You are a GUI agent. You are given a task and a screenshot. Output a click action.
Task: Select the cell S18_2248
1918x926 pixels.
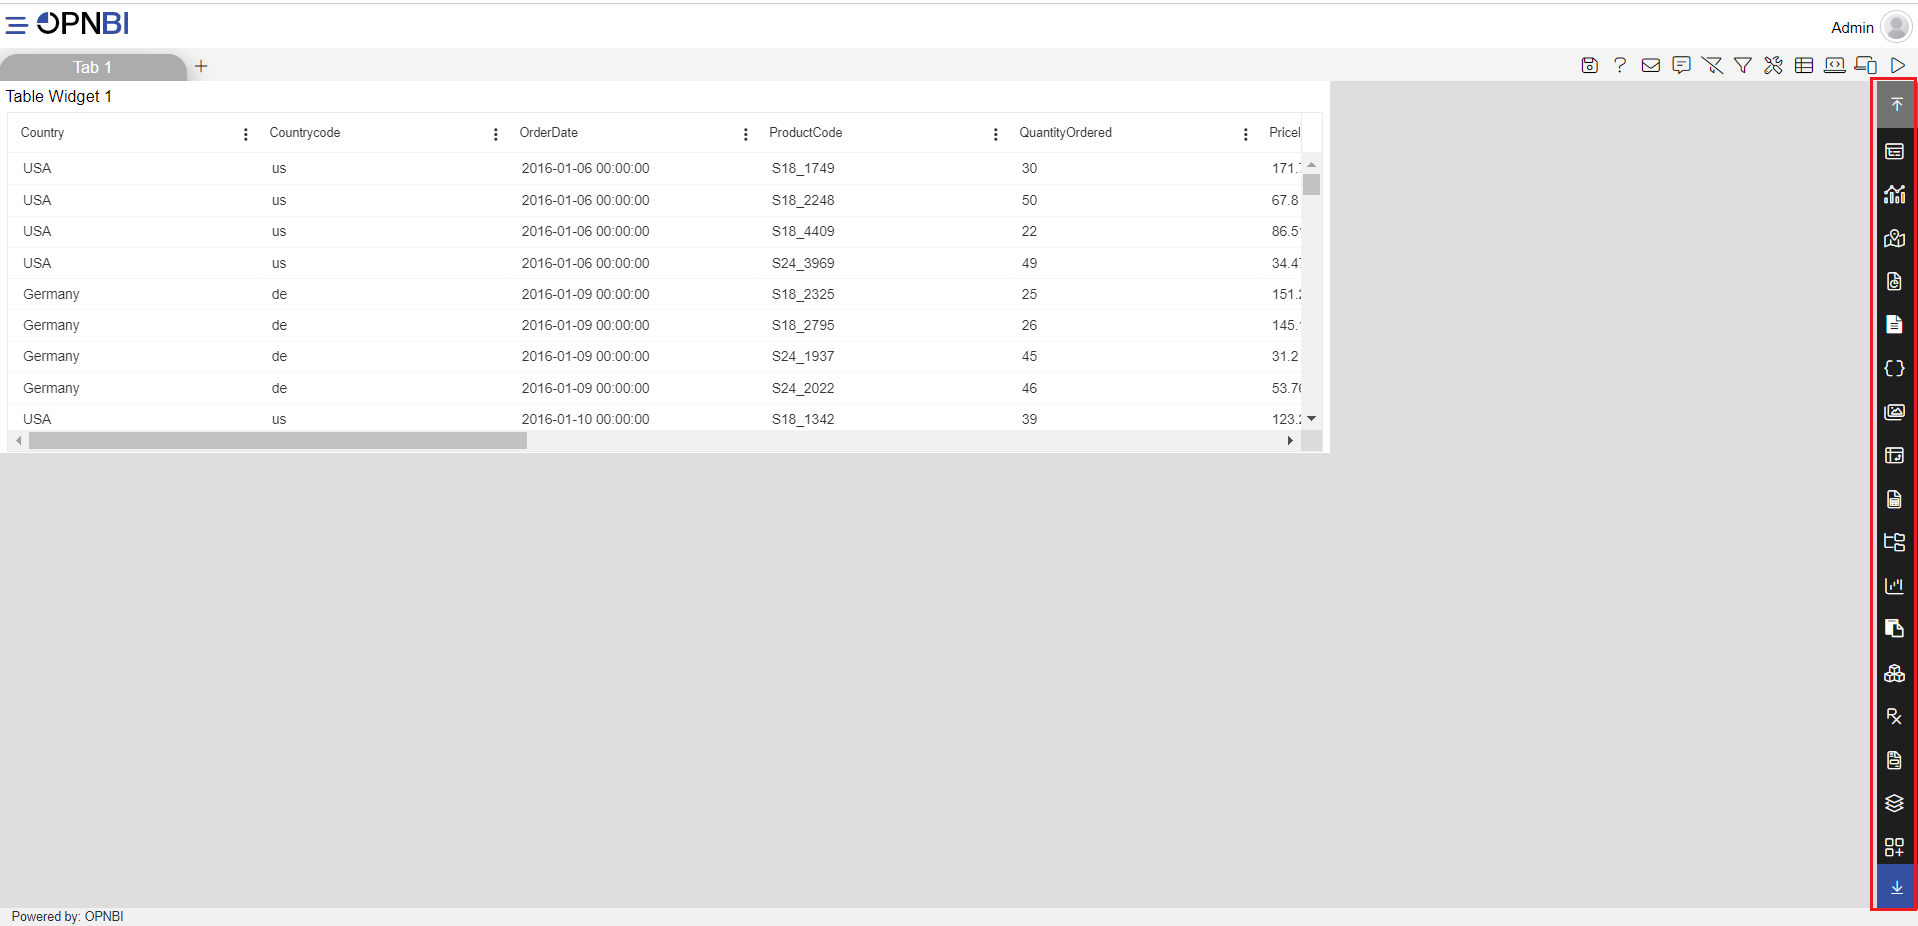803,200
